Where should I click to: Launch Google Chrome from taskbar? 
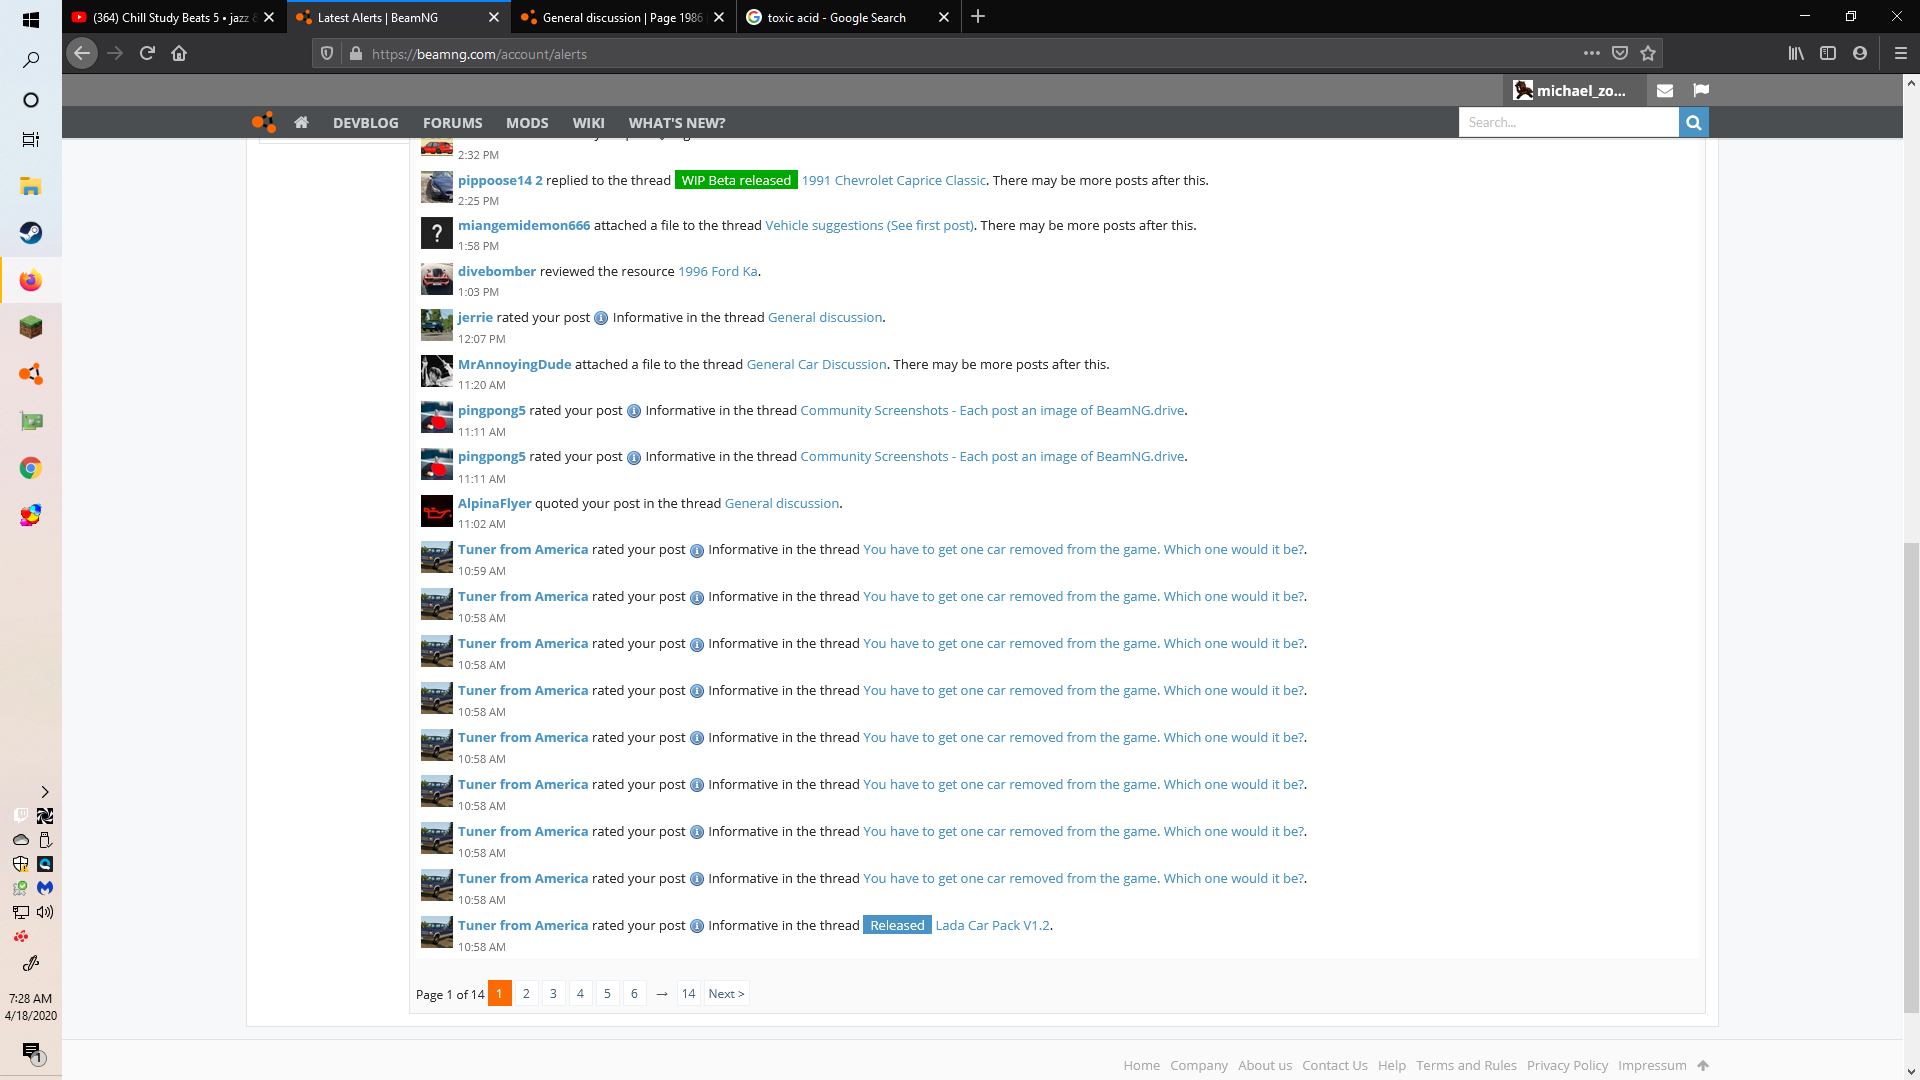(31, 468)
